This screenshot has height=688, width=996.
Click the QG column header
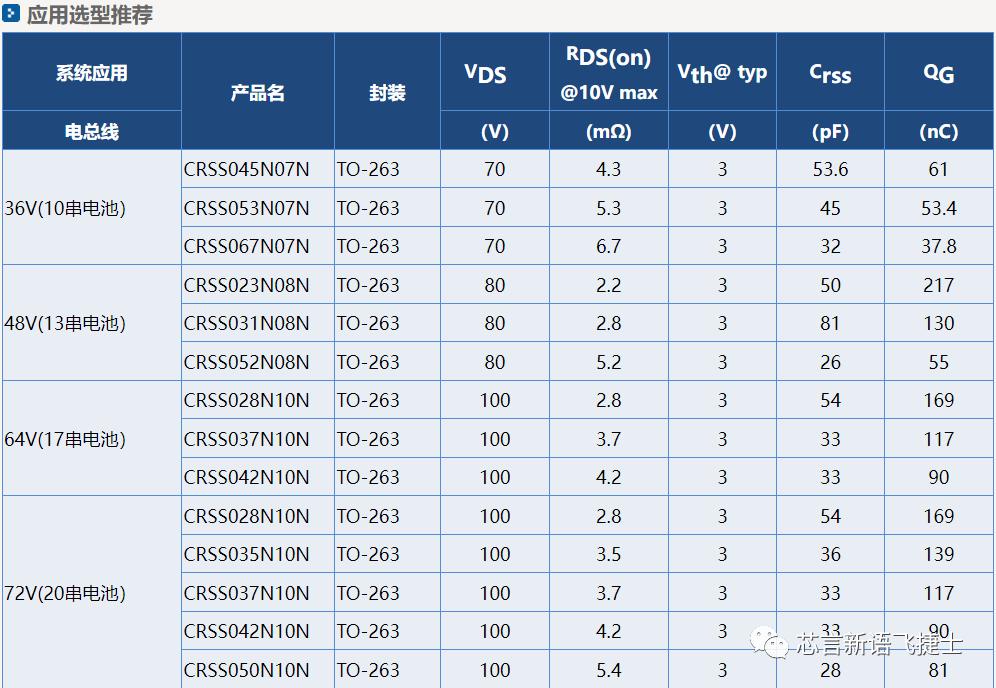coord(939,72)
